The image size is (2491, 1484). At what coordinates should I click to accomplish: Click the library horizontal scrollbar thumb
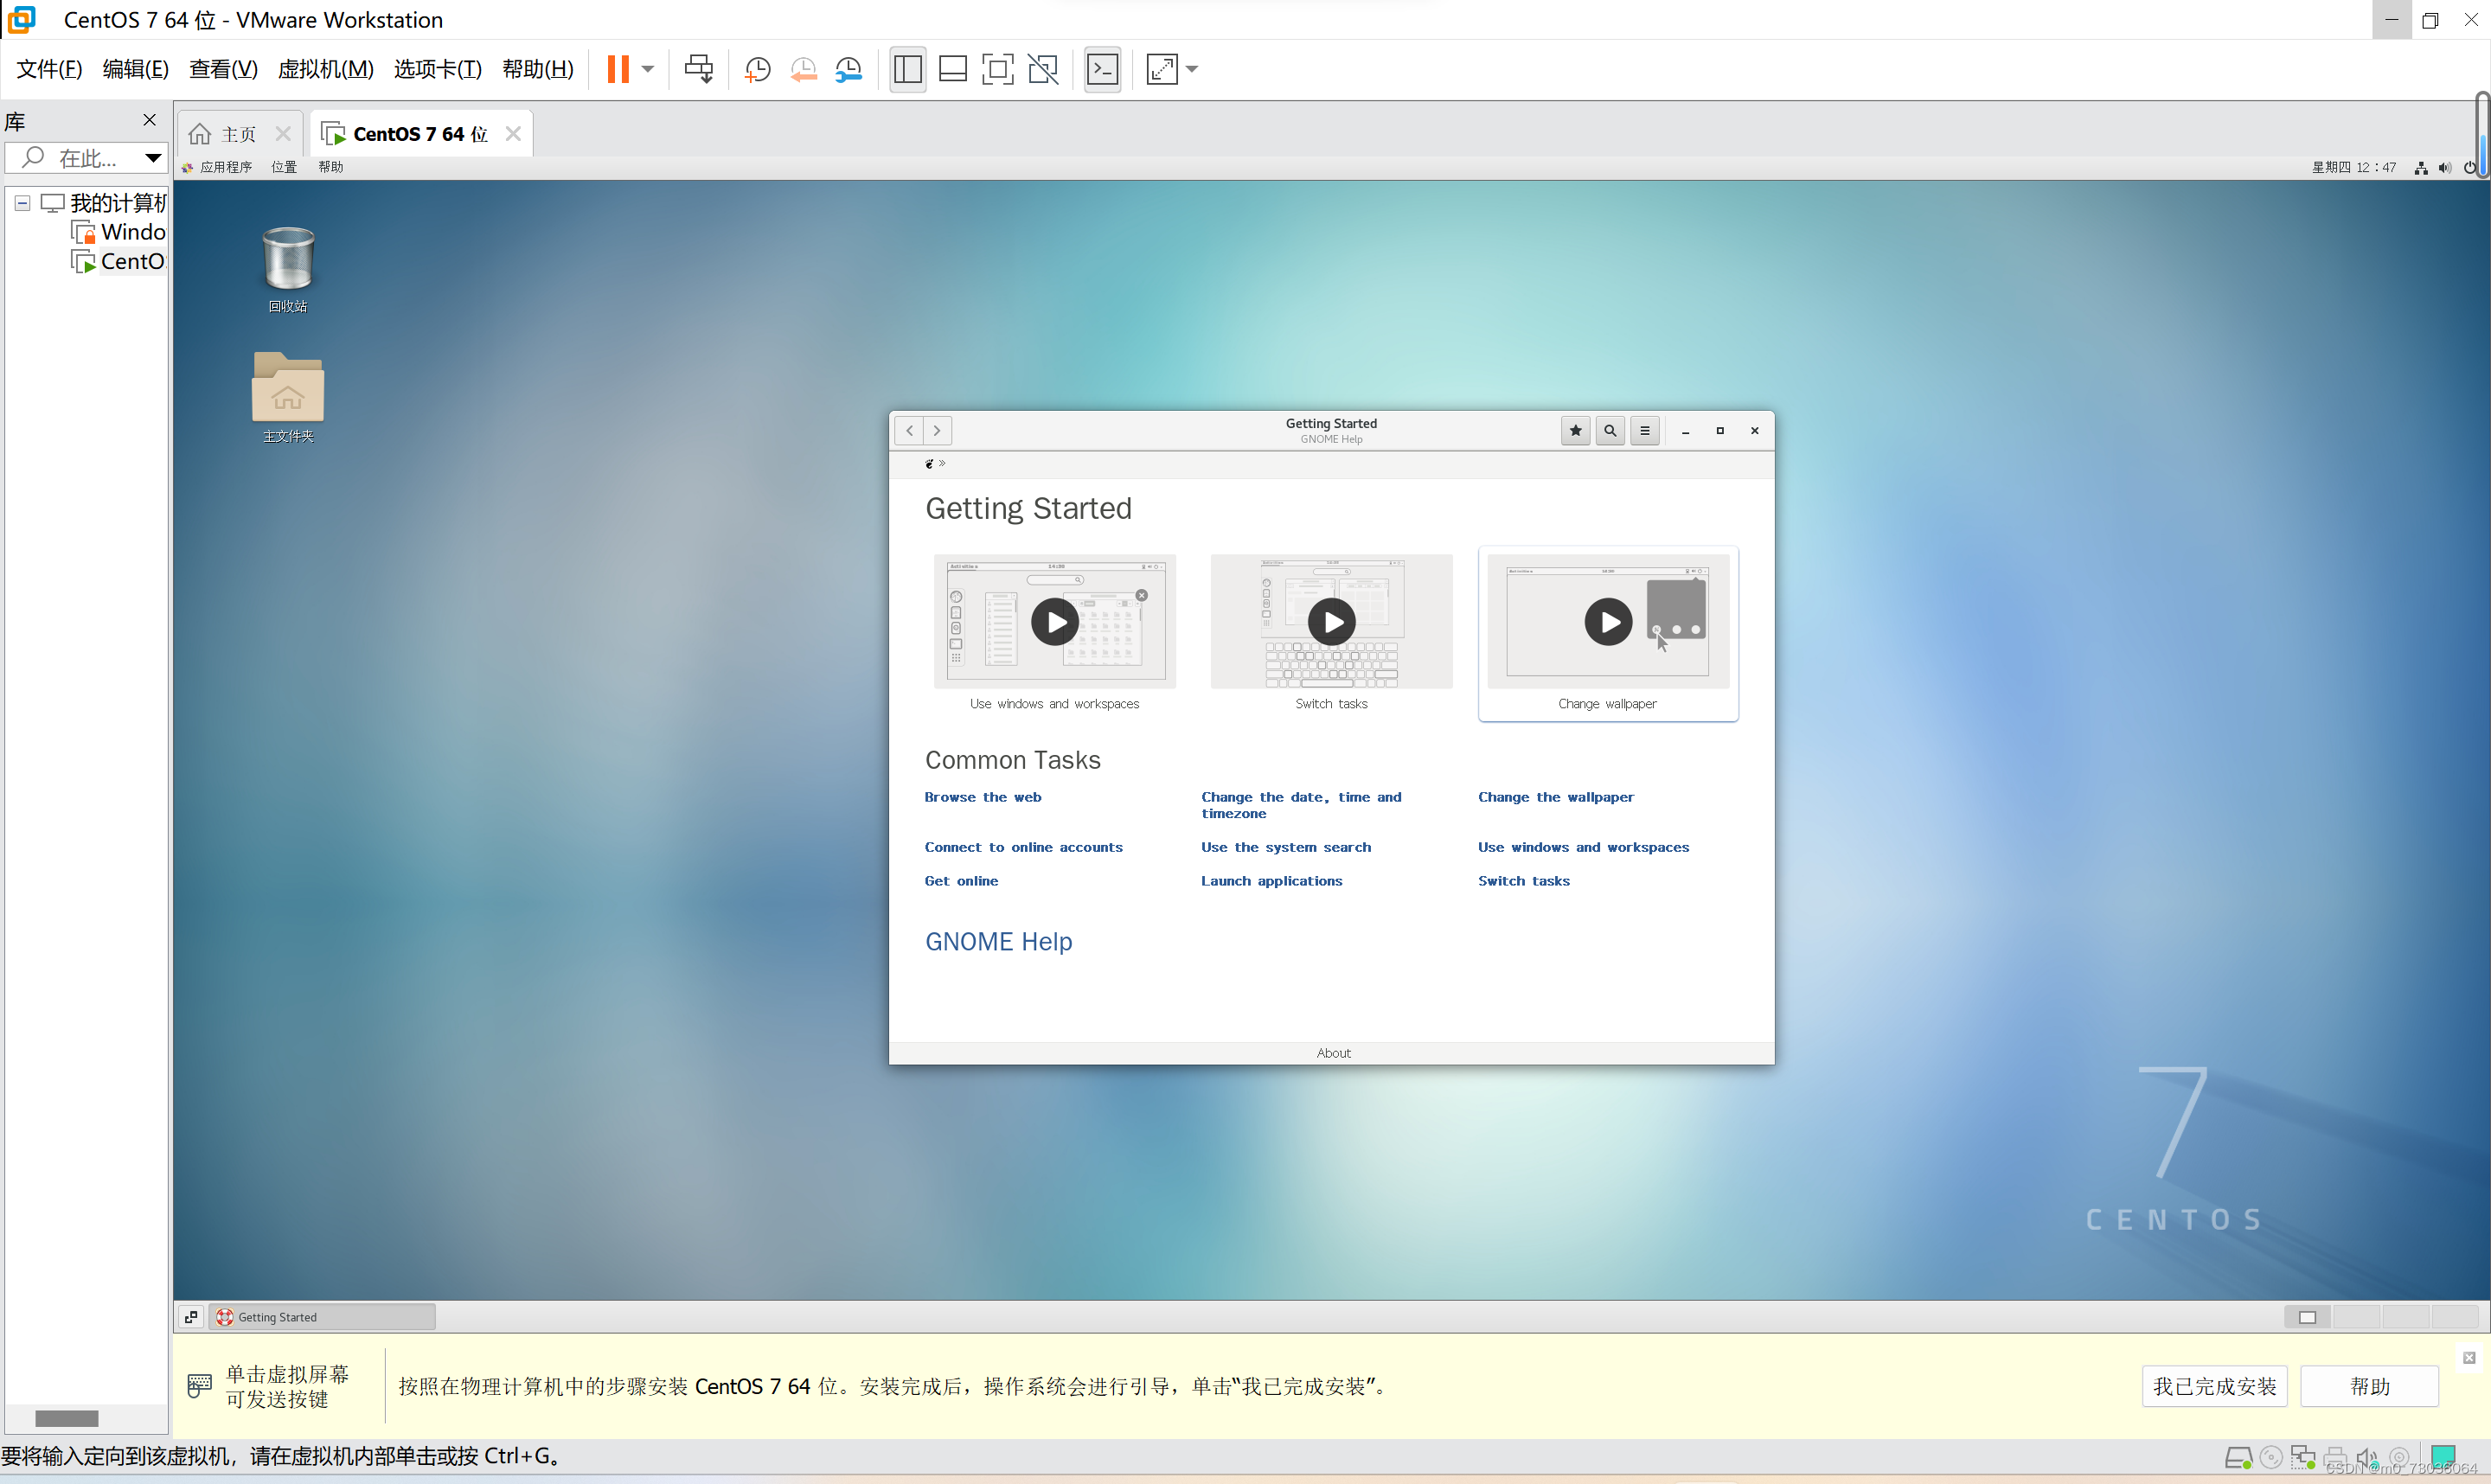tap(66, 1418)
